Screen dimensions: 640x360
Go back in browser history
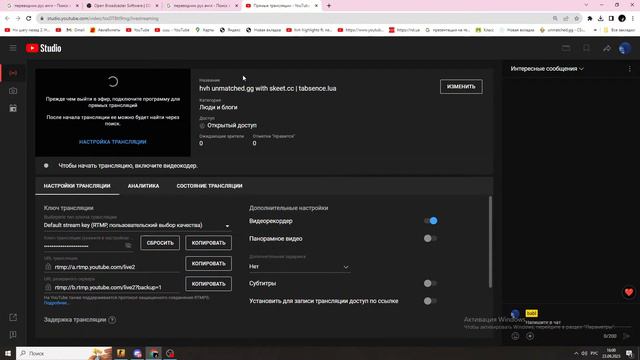tap(7, 18)
